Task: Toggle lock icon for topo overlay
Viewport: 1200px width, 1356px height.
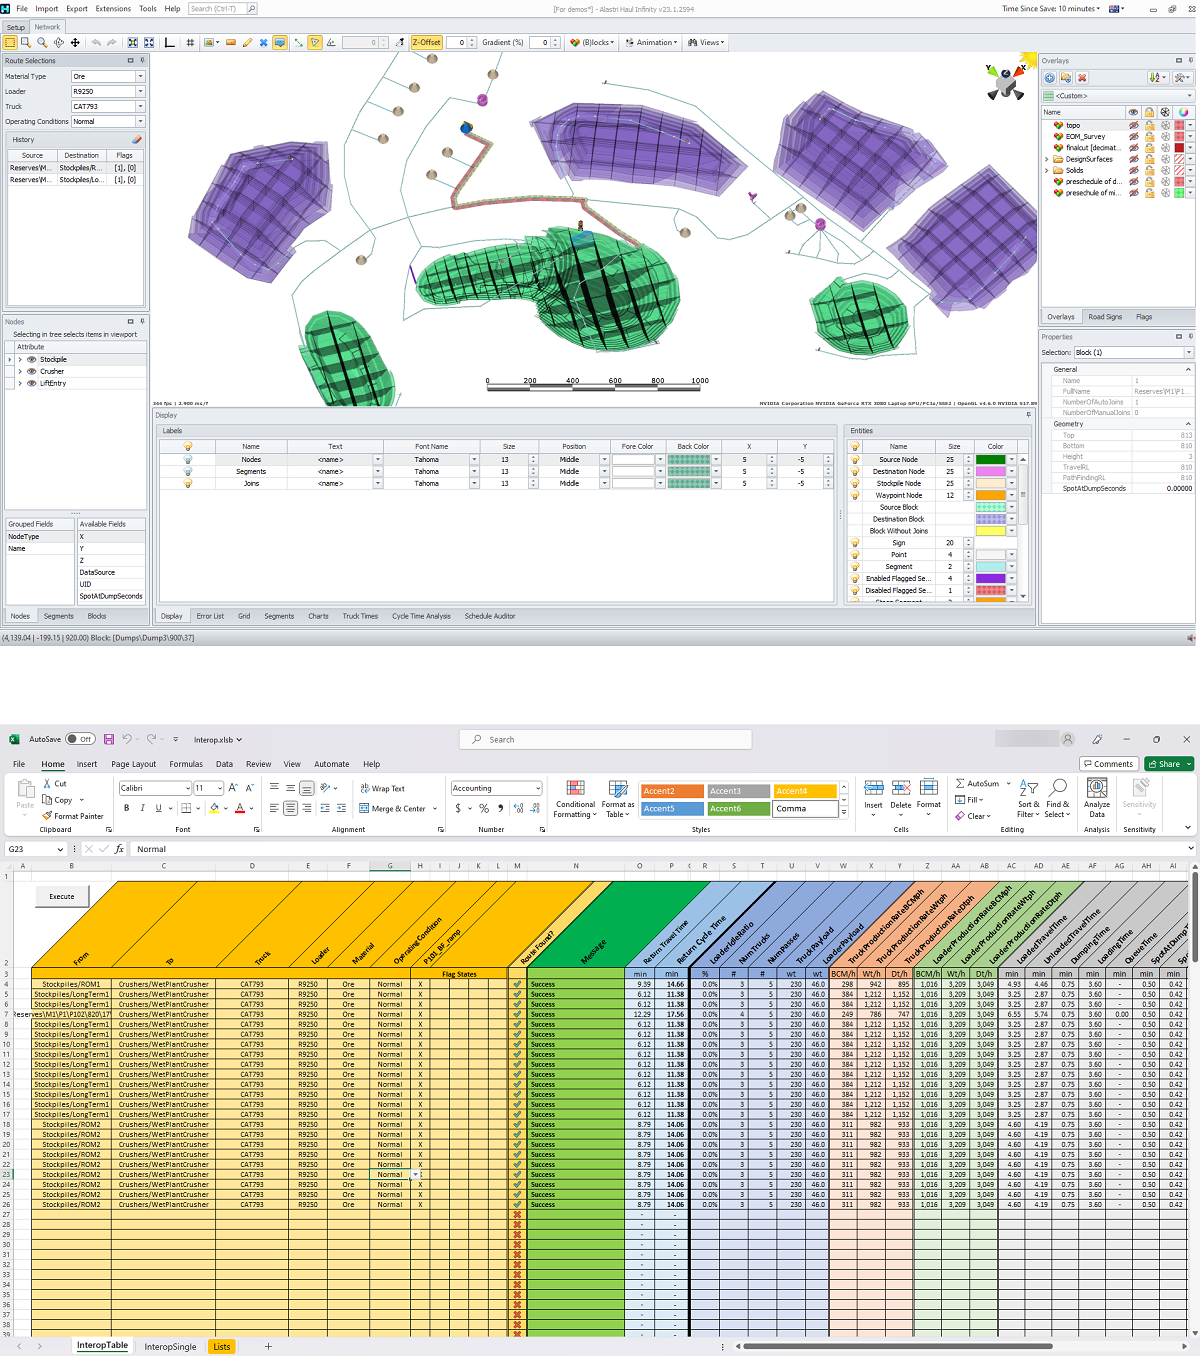Action: pos(1150,126)
